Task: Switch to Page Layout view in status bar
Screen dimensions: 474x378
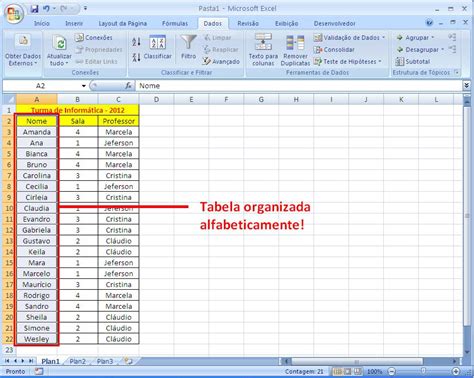Action: (347, 371)
